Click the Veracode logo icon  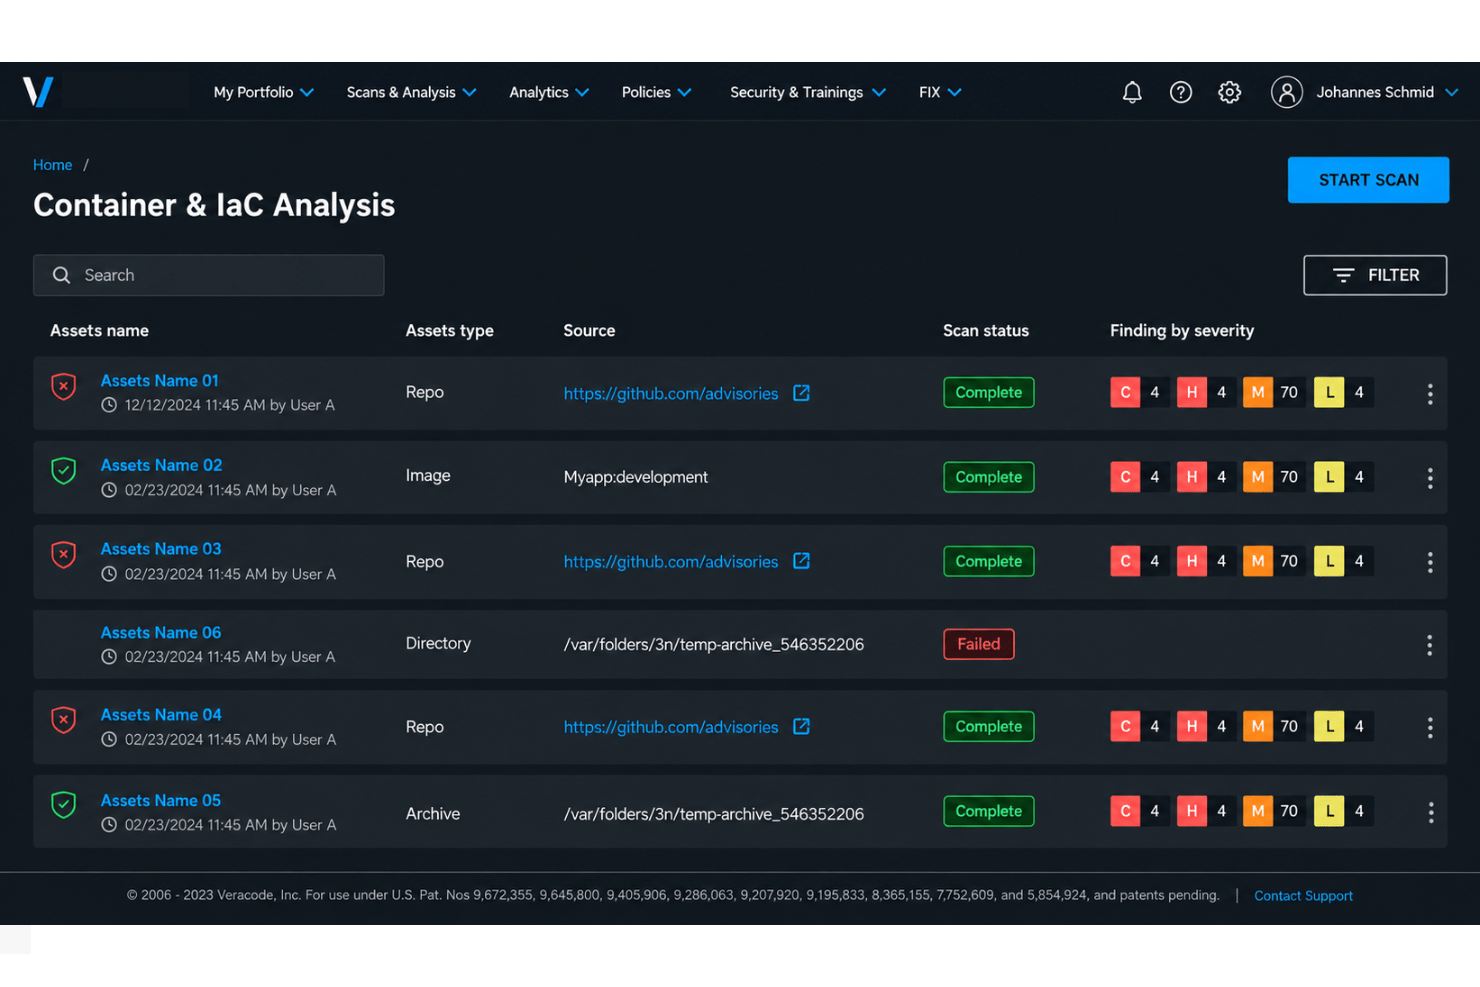click(38, 92)
